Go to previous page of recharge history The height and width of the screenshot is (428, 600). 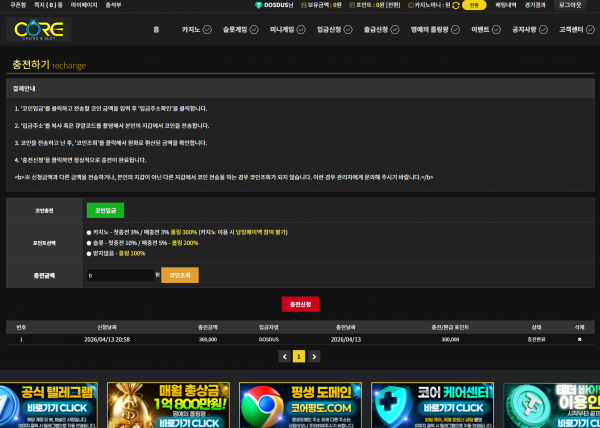coord(284,355)
